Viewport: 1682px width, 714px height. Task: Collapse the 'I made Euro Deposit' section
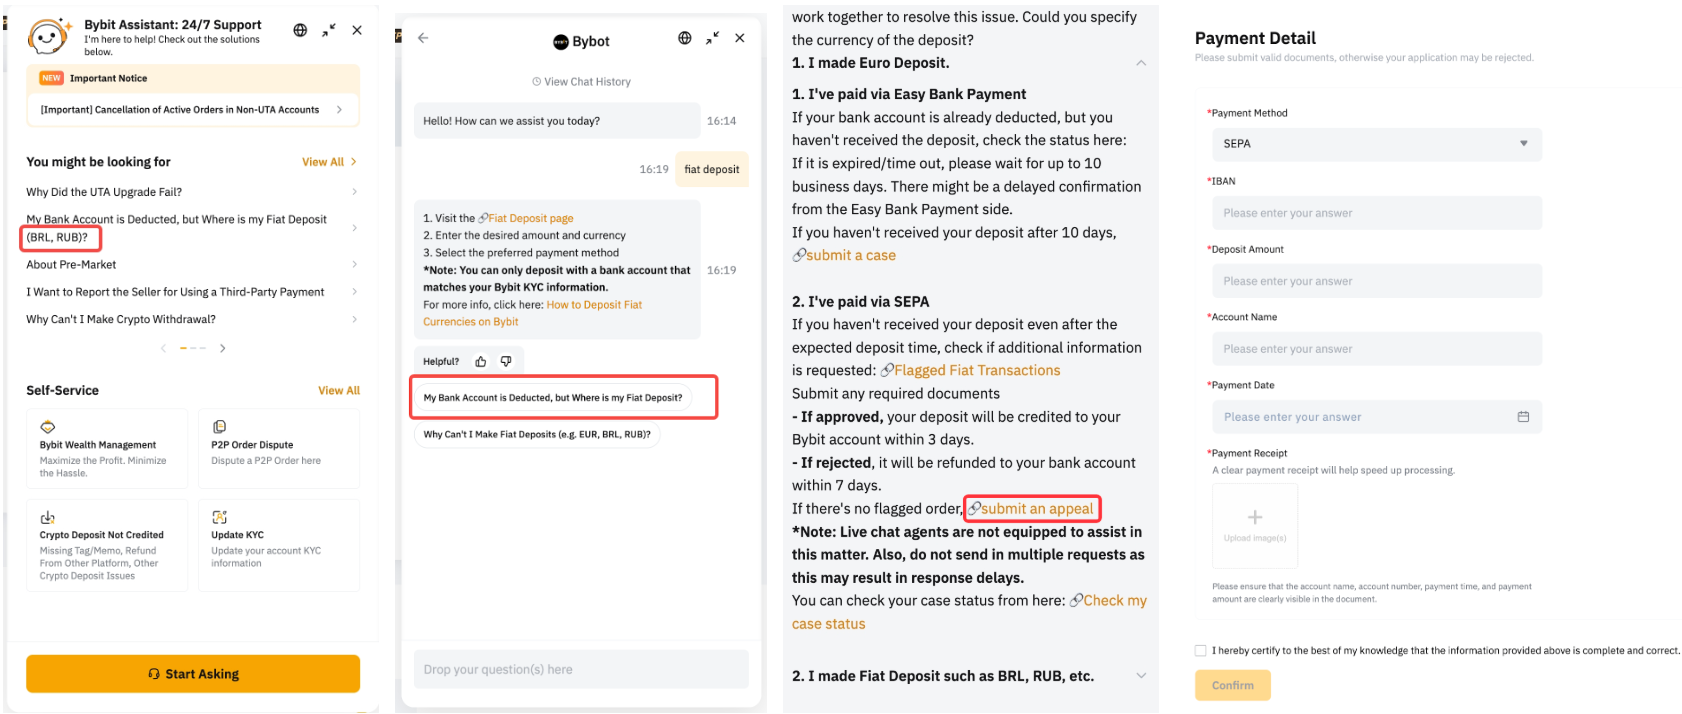(x=1141, y=63)
